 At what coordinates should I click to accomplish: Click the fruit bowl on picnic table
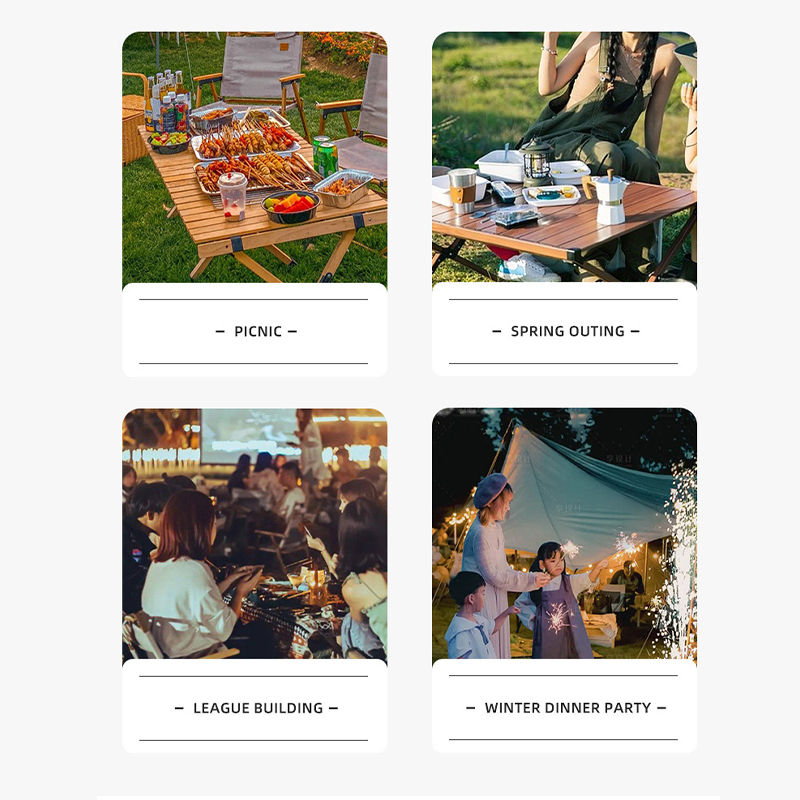click(x=290, y=206)
